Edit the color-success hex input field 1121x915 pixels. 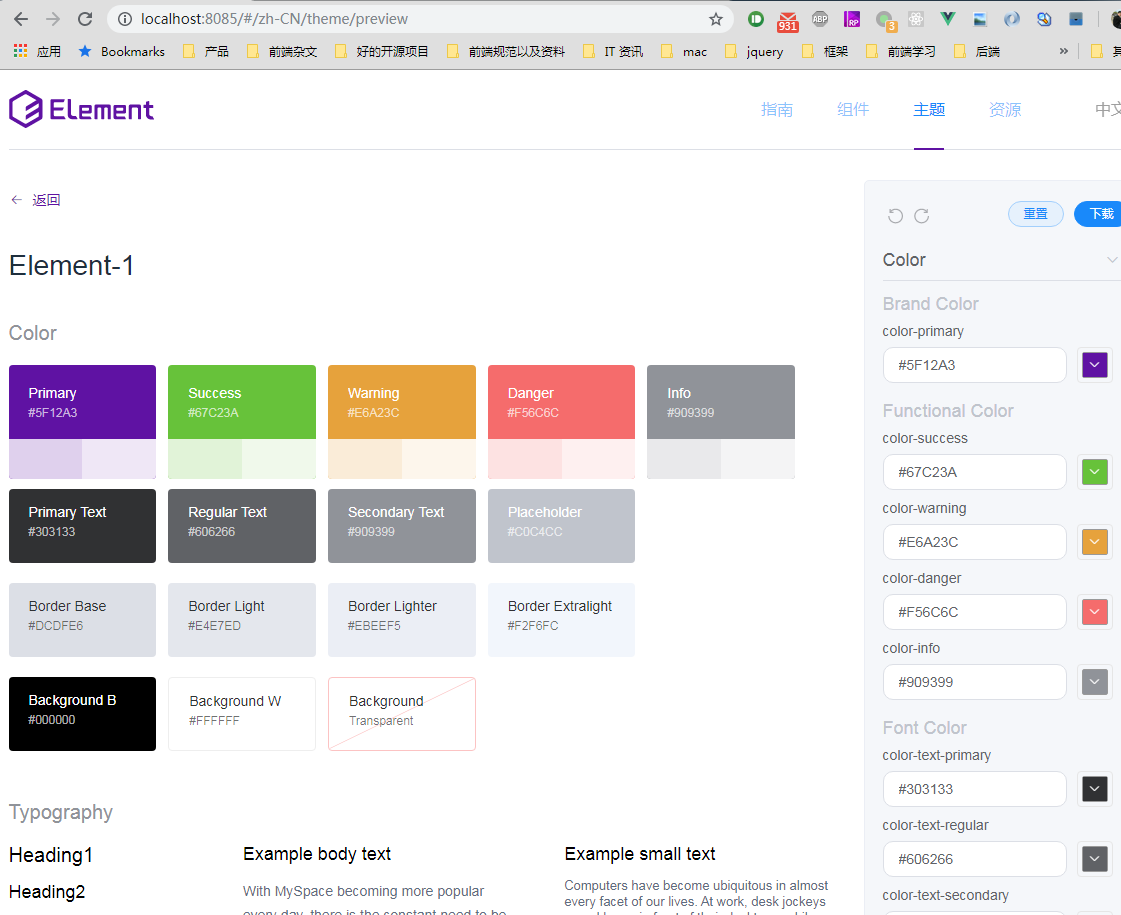point(974,472)
